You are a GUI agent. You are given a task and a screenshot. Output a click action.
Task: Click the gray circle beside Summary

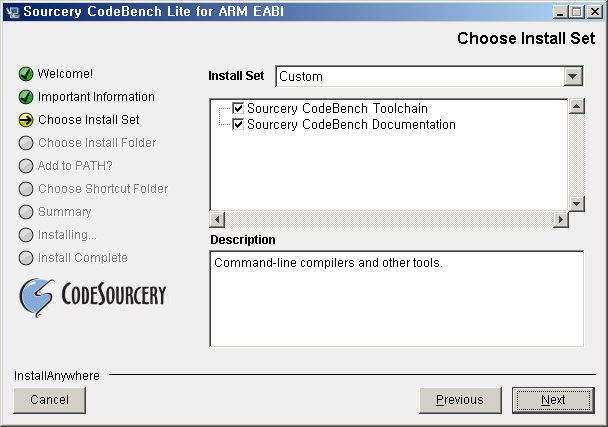pos(26,212)
